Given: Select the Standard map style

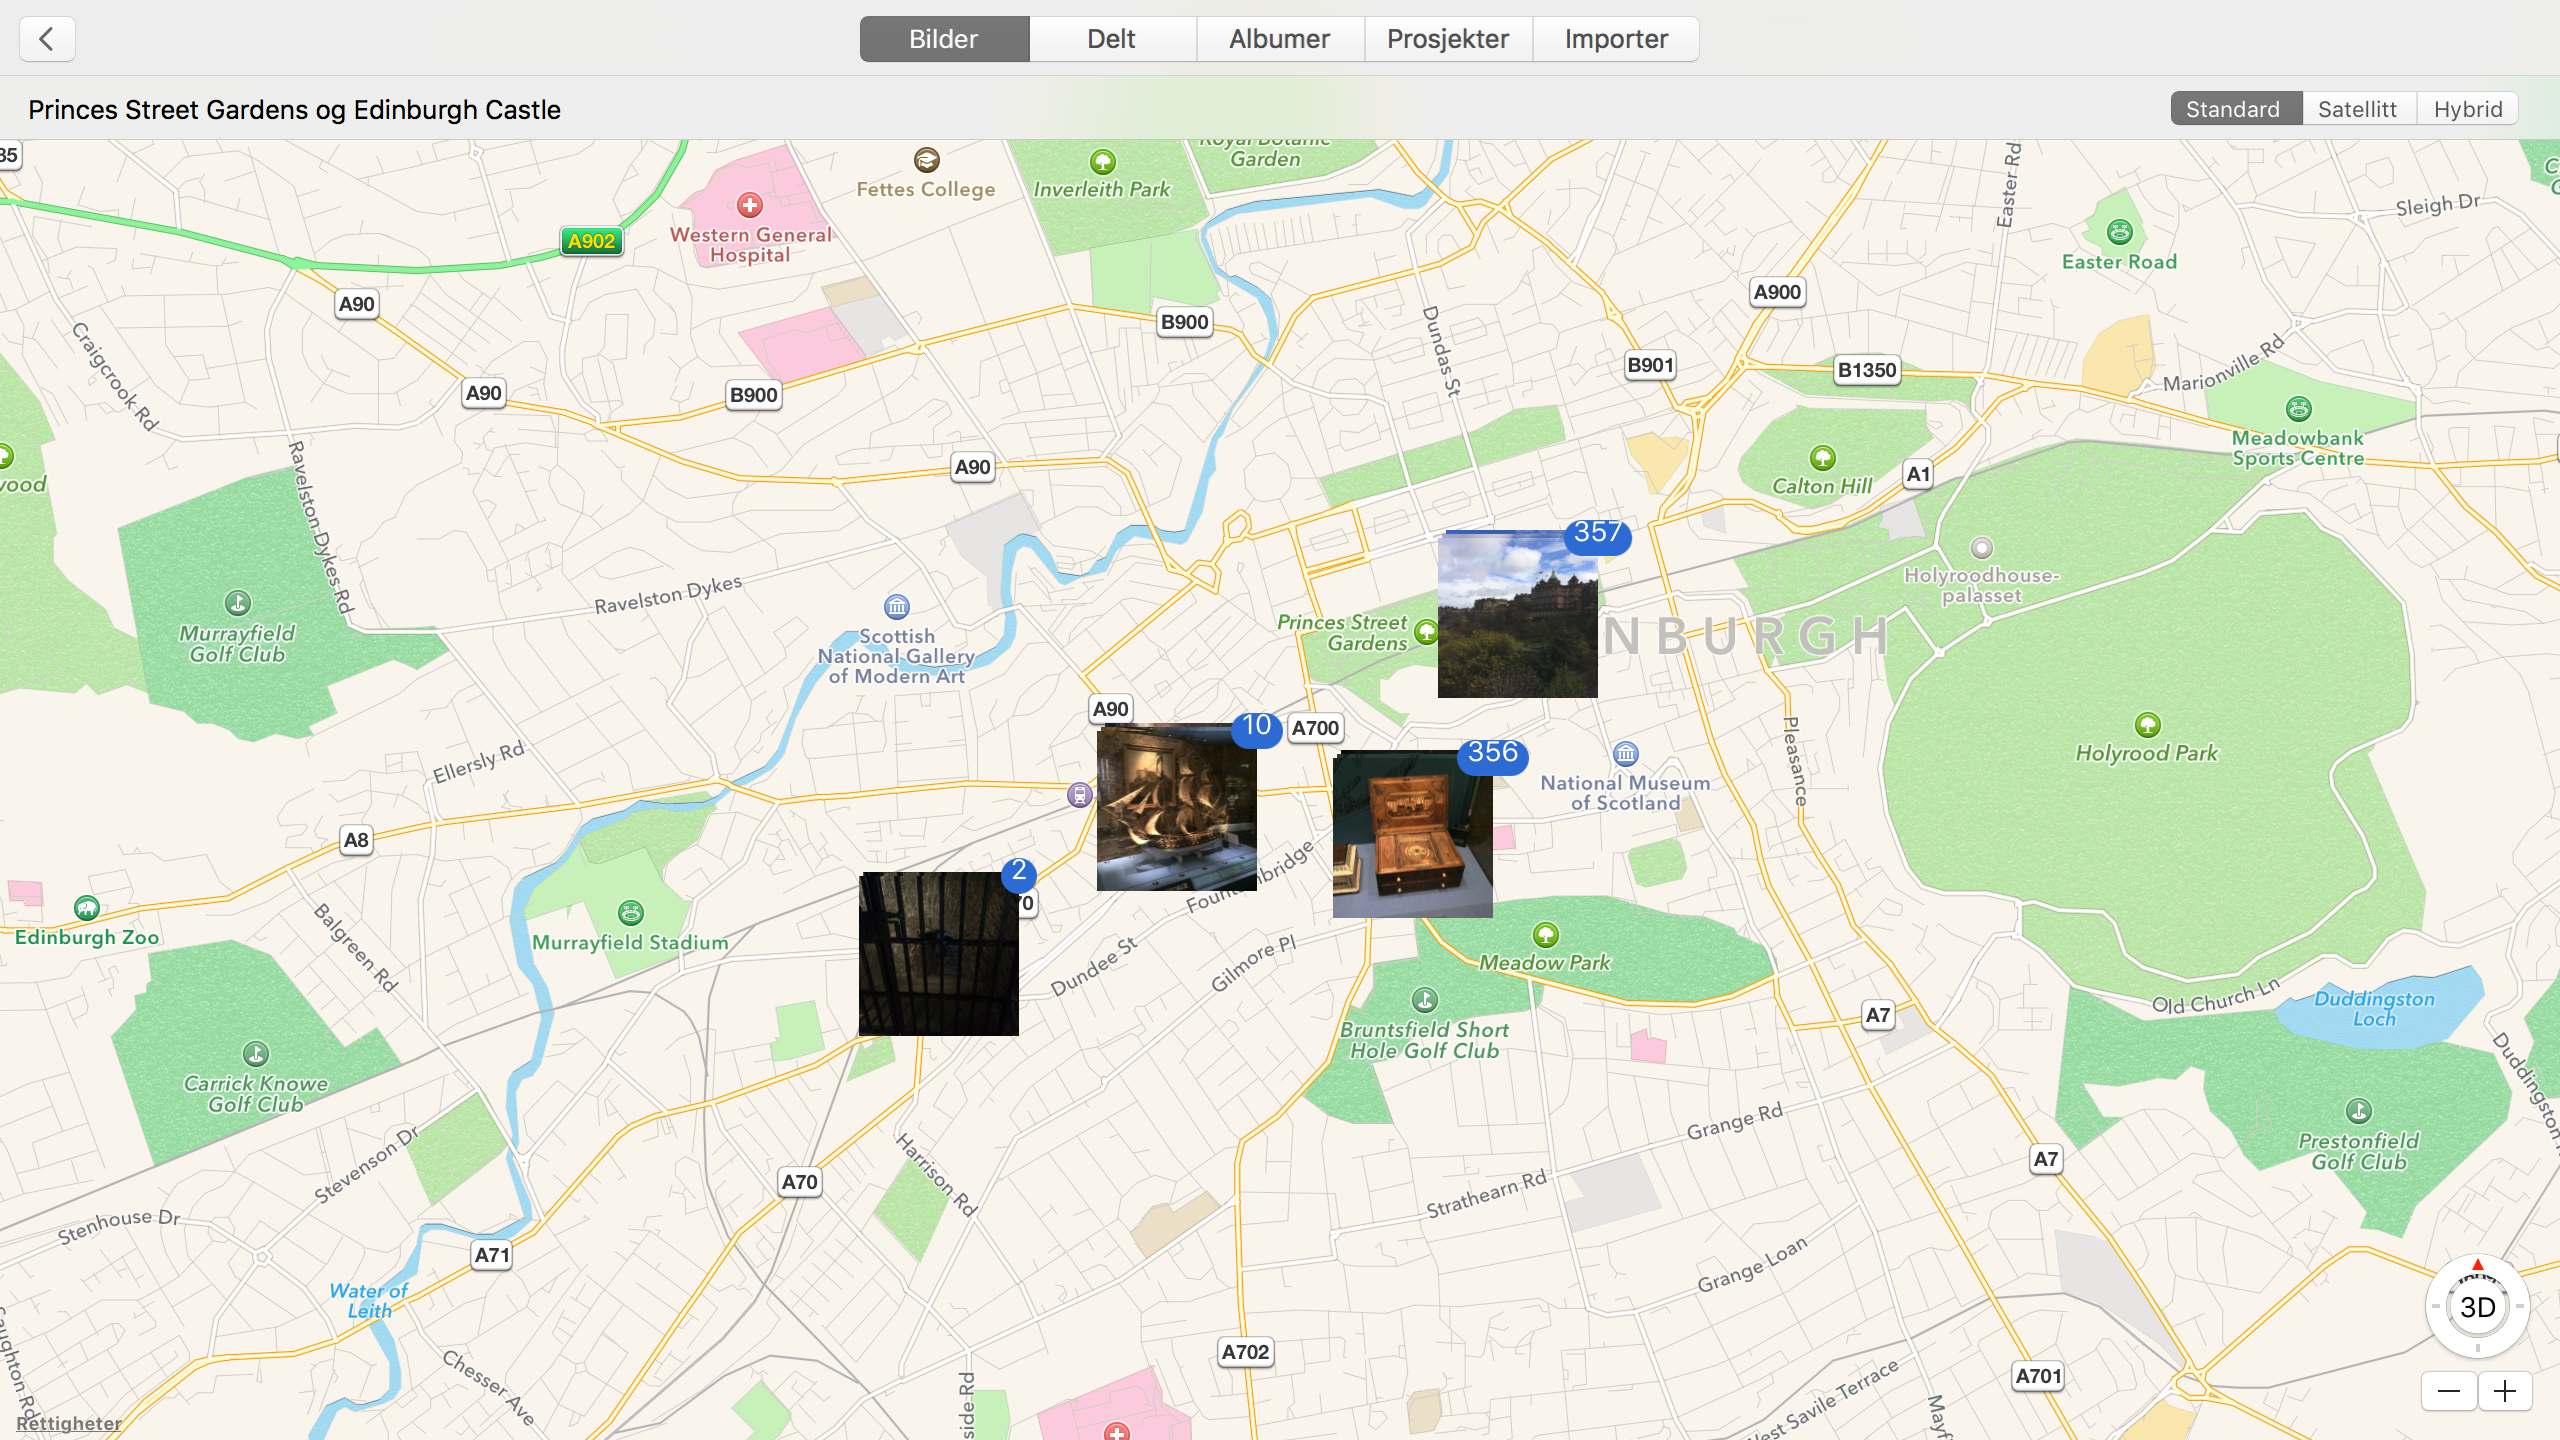Looking at the screenshot, I should (x=2233, y=109).
